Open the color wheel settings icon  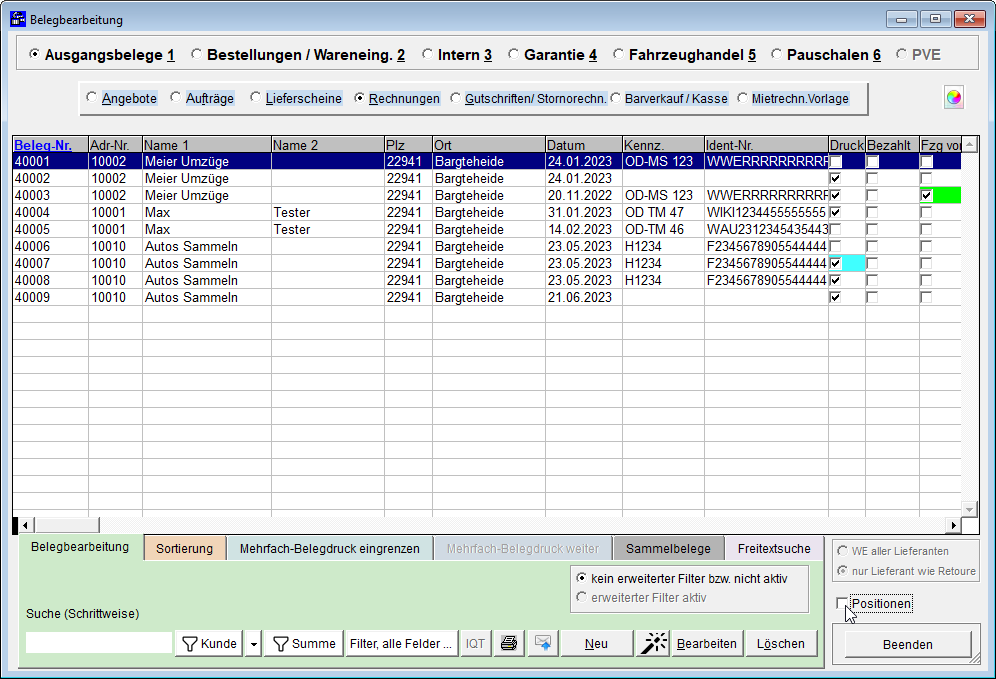(x=953, y=98)
